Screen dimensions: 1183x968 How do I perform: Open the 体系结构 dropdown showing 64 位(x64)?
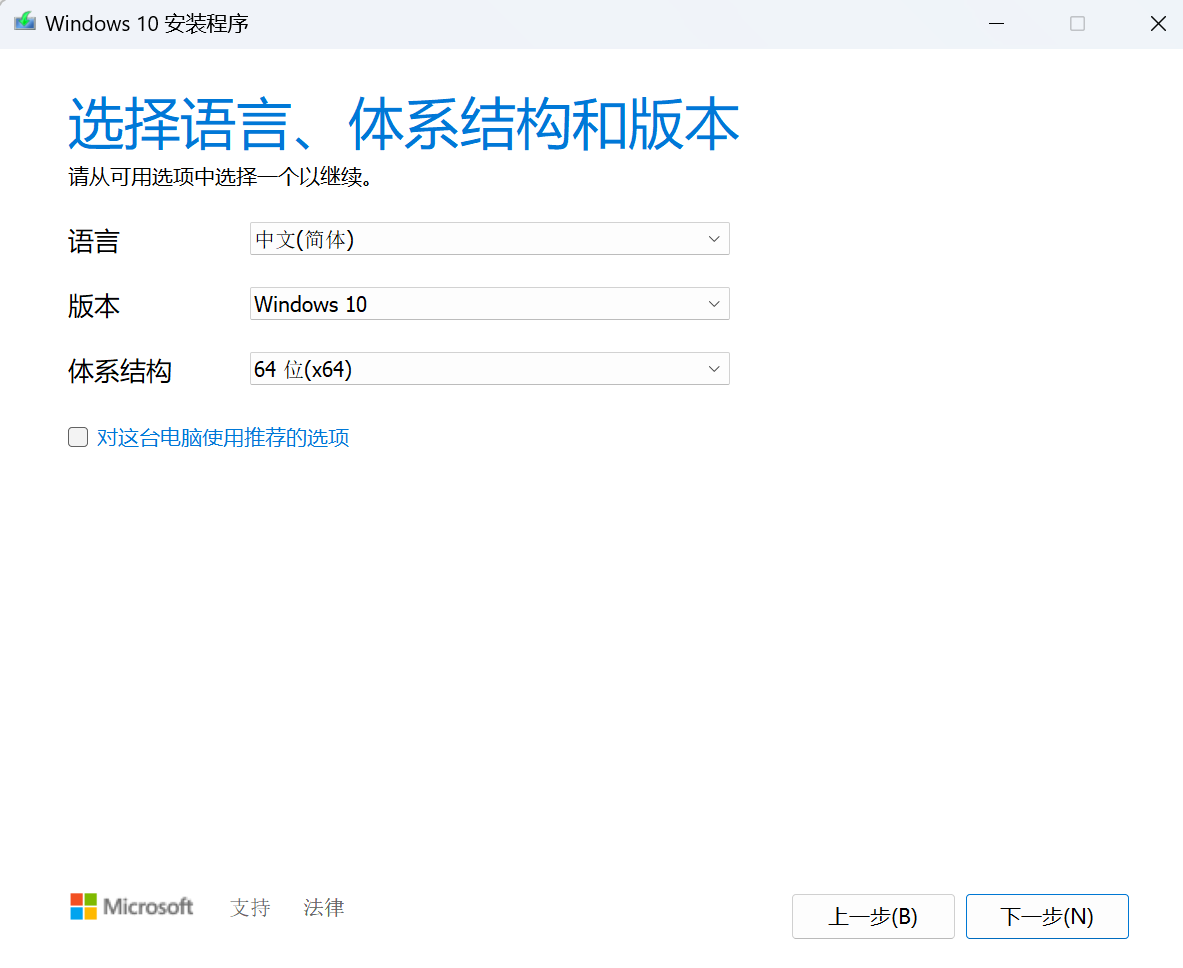pos(490,368)
